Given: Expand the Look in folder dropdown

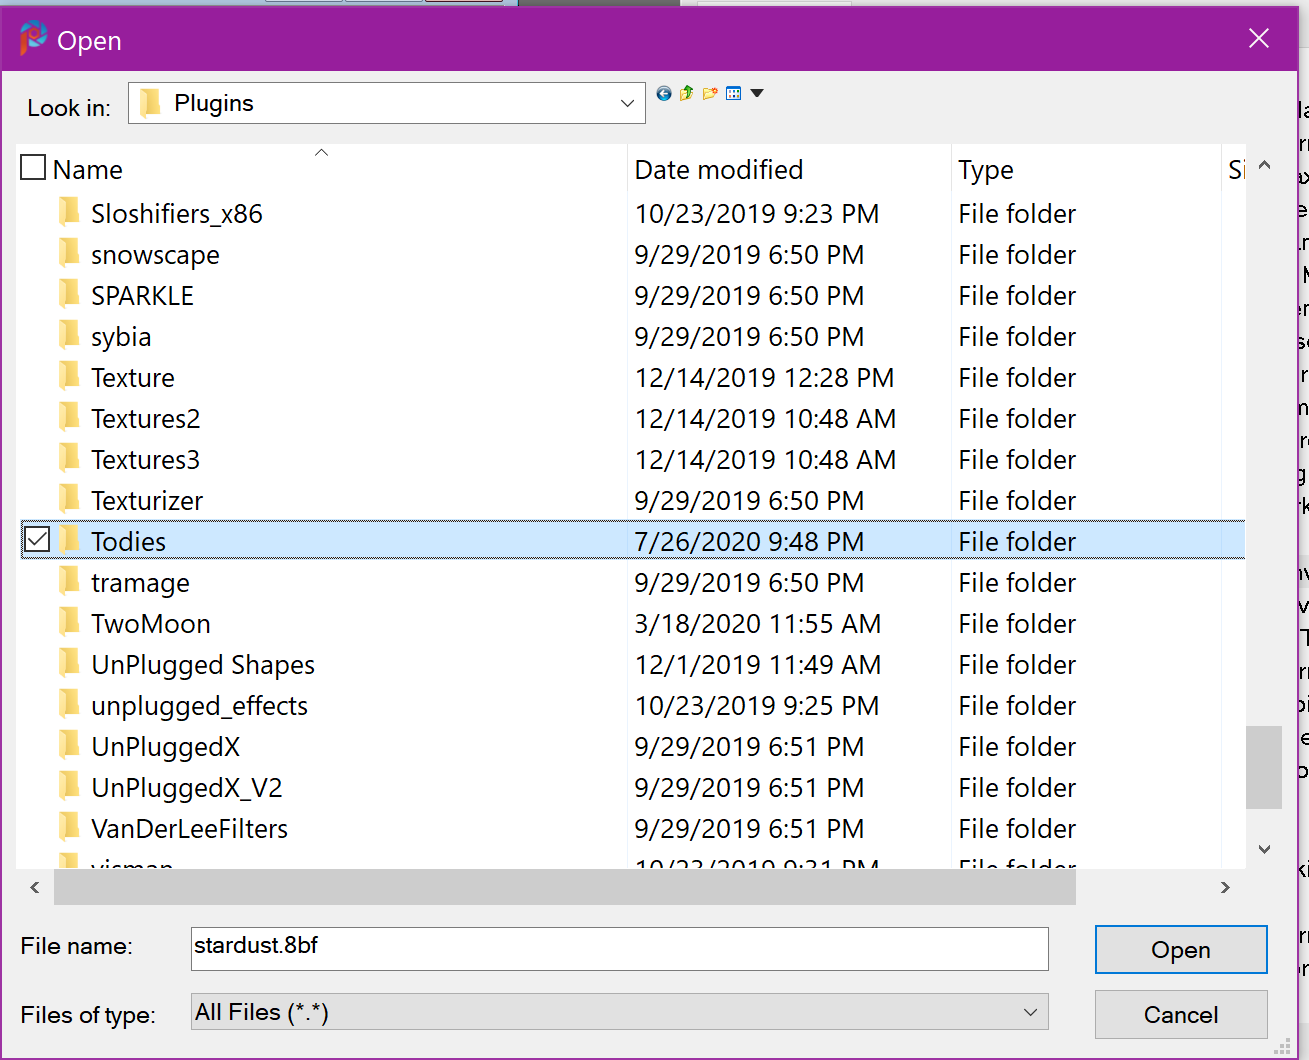Looking at the screenshot, I should 627,103.
